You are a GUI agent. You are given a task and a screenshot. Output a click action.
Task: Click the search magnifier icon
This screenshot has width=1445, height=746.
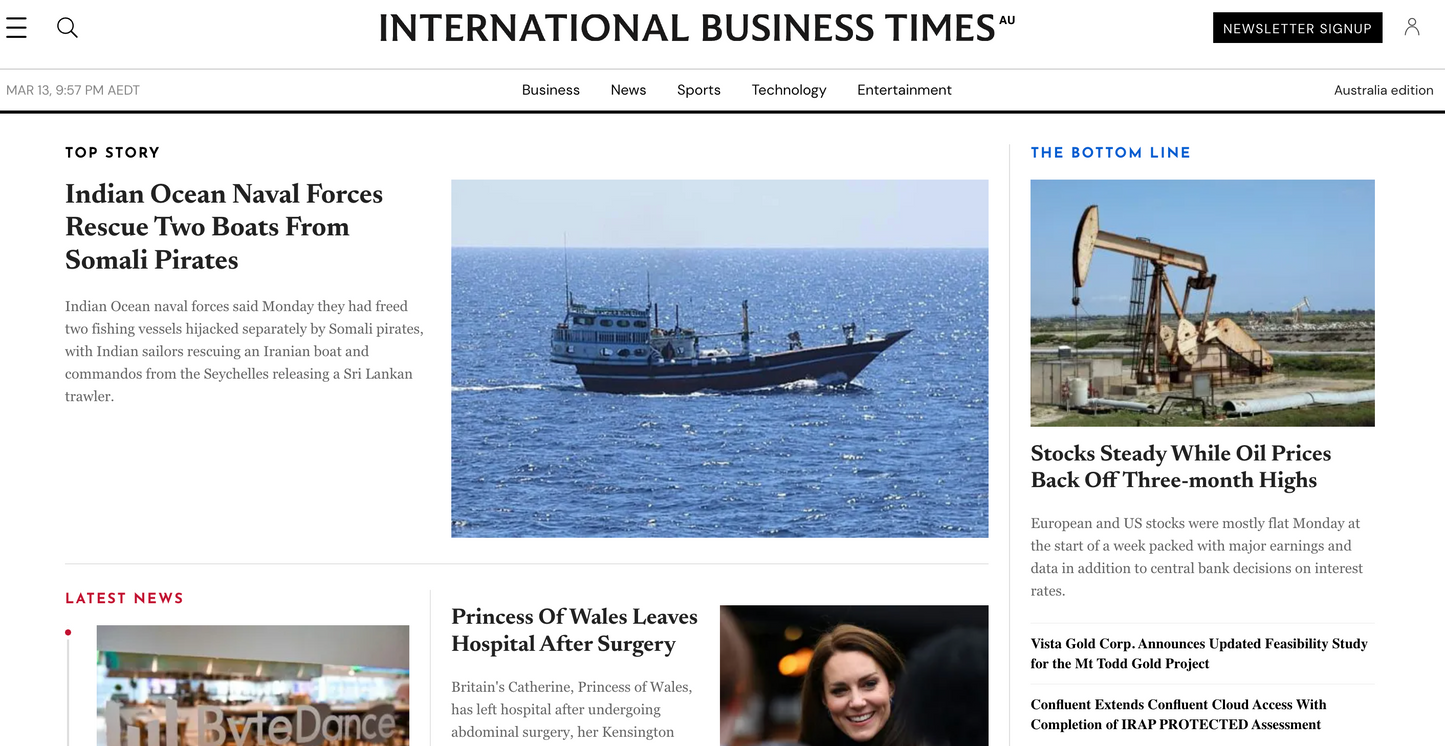pyautogui.click(x=67, y=28)
